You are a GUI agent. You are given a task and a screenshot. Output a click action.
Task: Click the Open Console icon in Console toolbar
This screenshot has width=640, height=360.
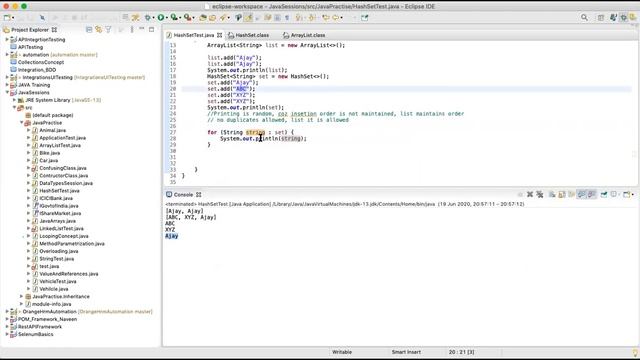(x=627, y=195)
